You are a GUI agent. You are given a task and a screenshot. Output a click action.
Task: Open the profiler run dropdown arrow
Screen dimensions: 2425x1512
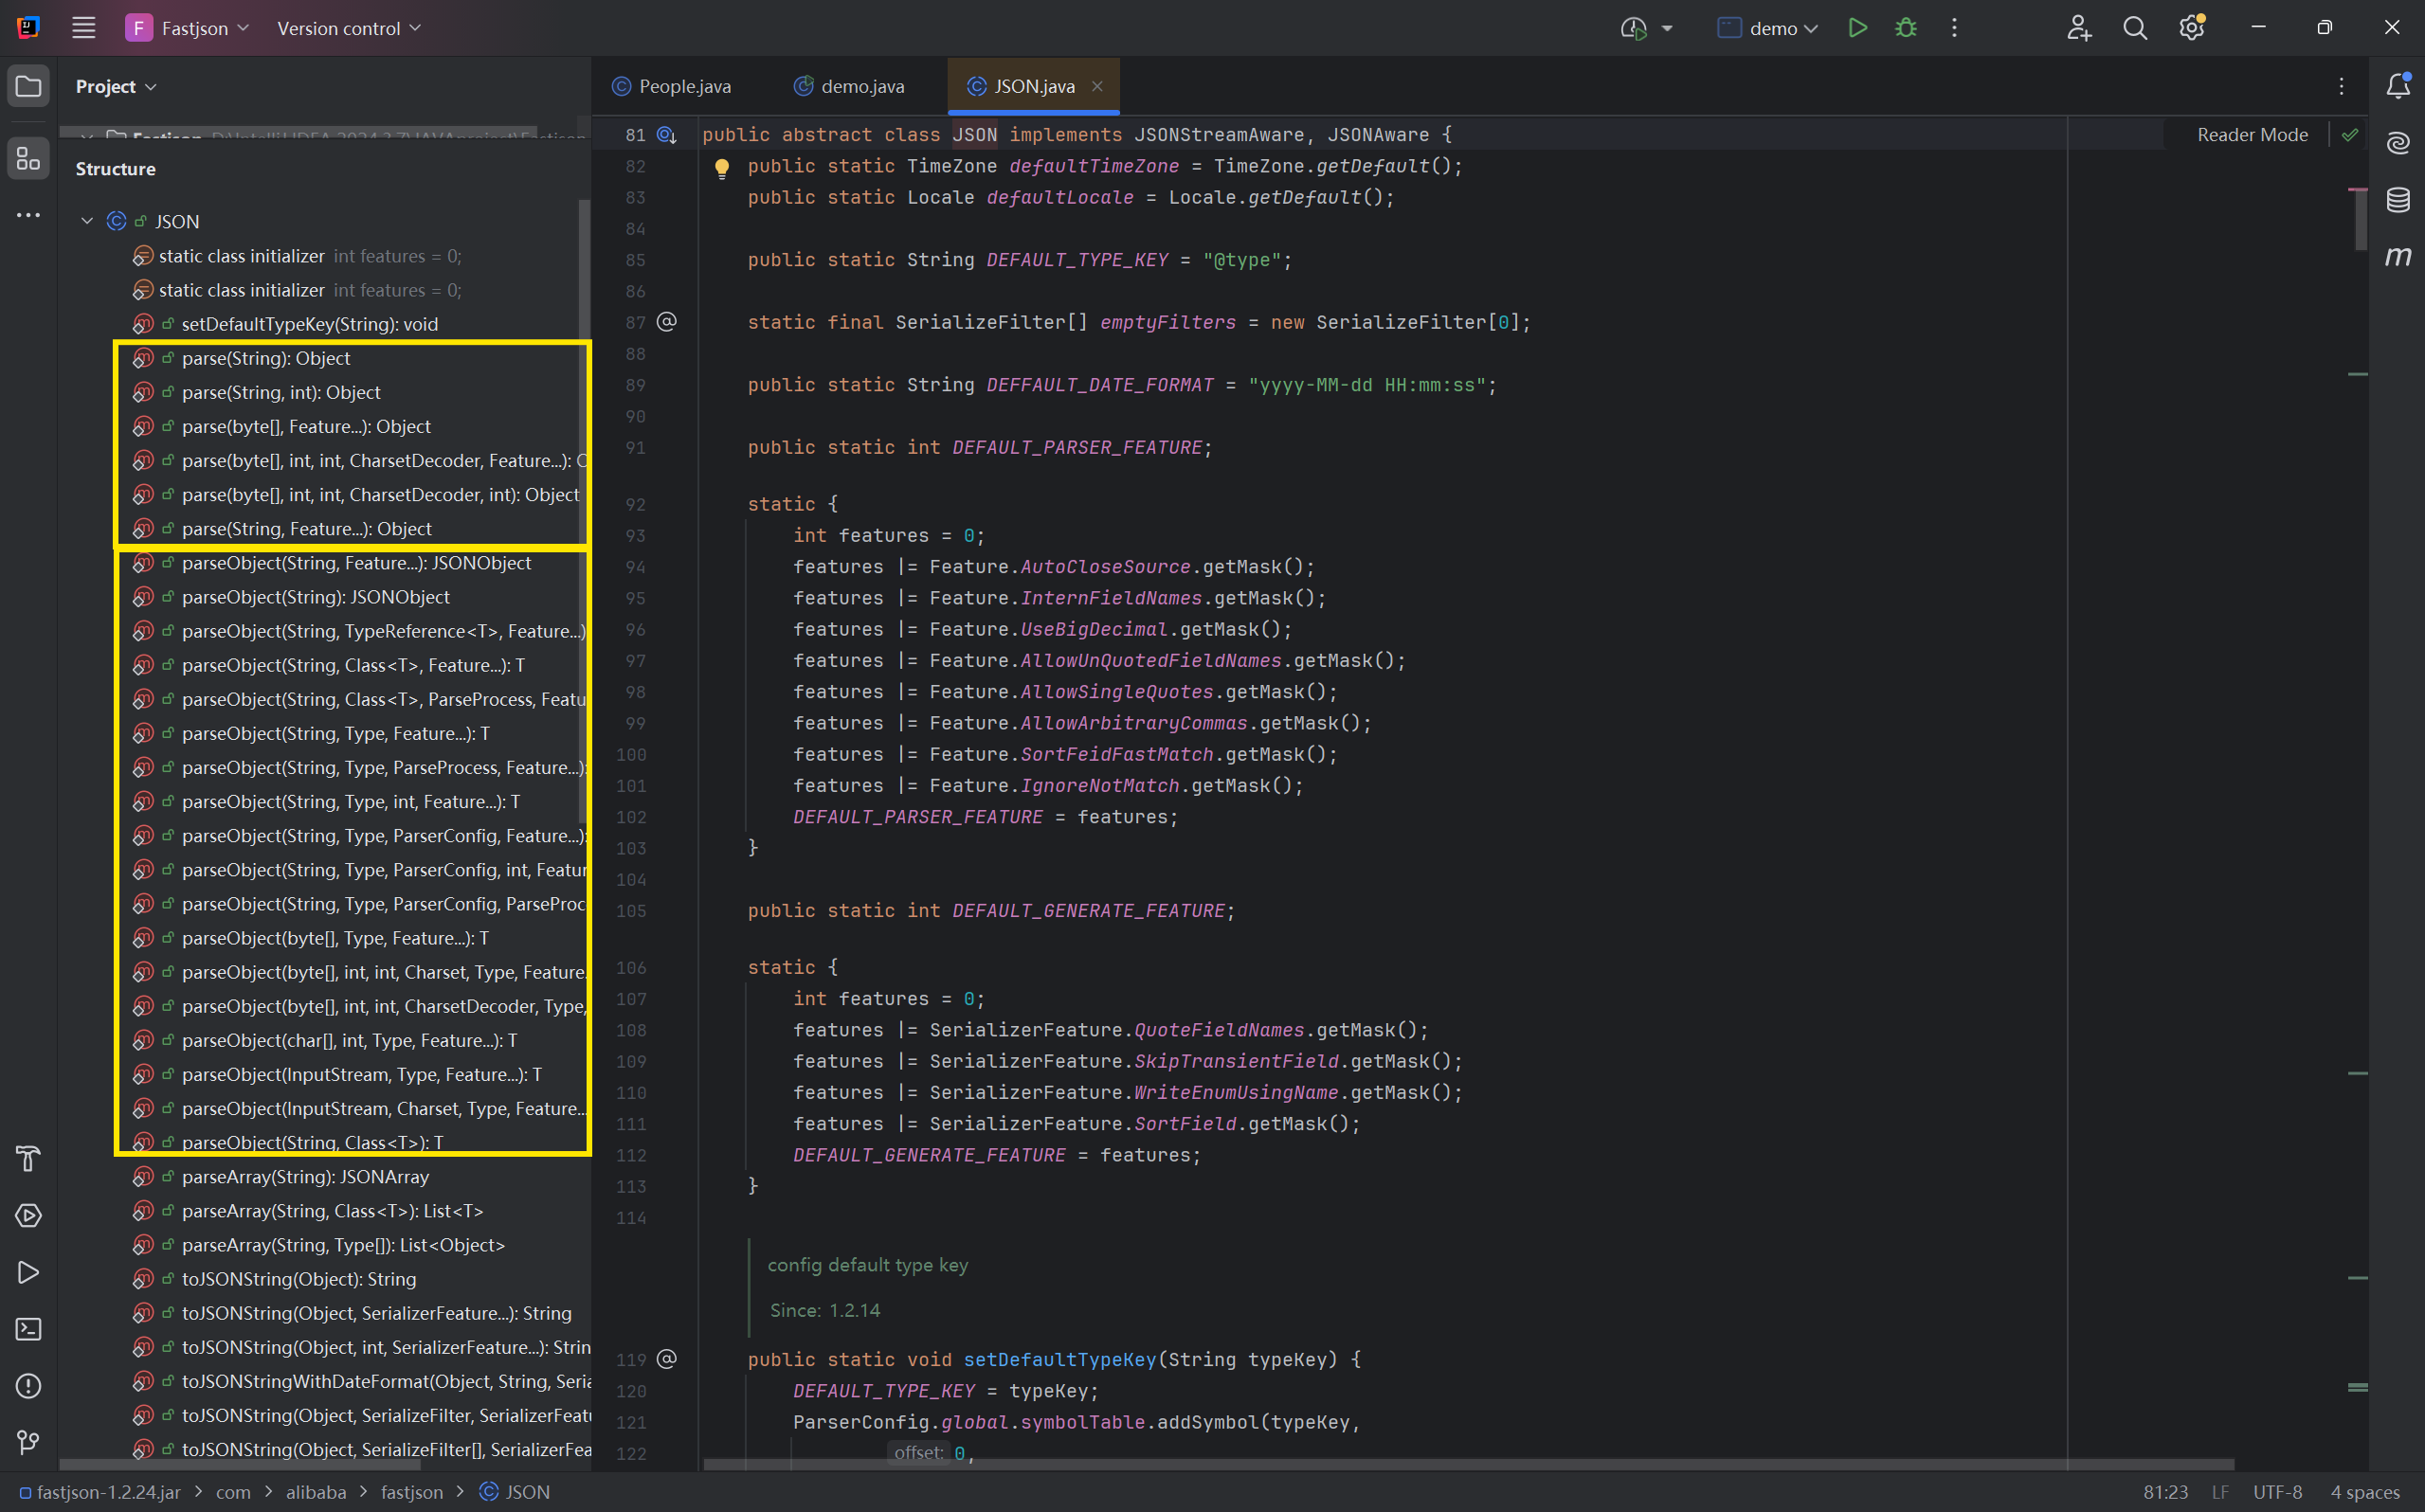click(1667, 28)
